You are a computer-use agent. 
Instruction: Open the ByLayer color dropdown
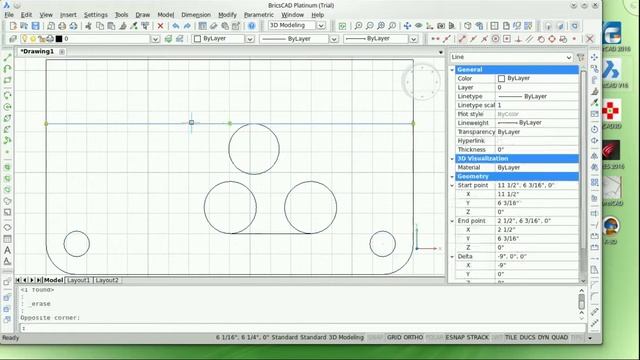coord(250,39)
